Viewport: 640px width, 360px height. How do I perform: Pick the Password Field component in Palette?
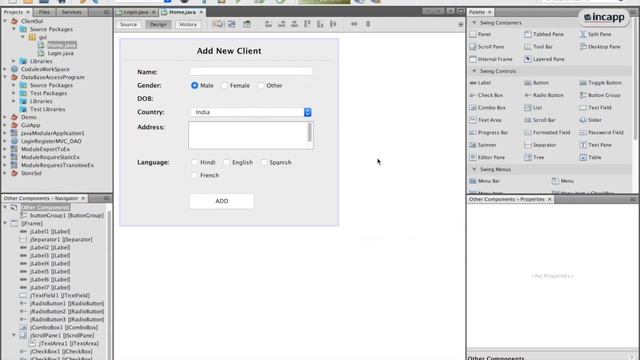pos(602,133)
